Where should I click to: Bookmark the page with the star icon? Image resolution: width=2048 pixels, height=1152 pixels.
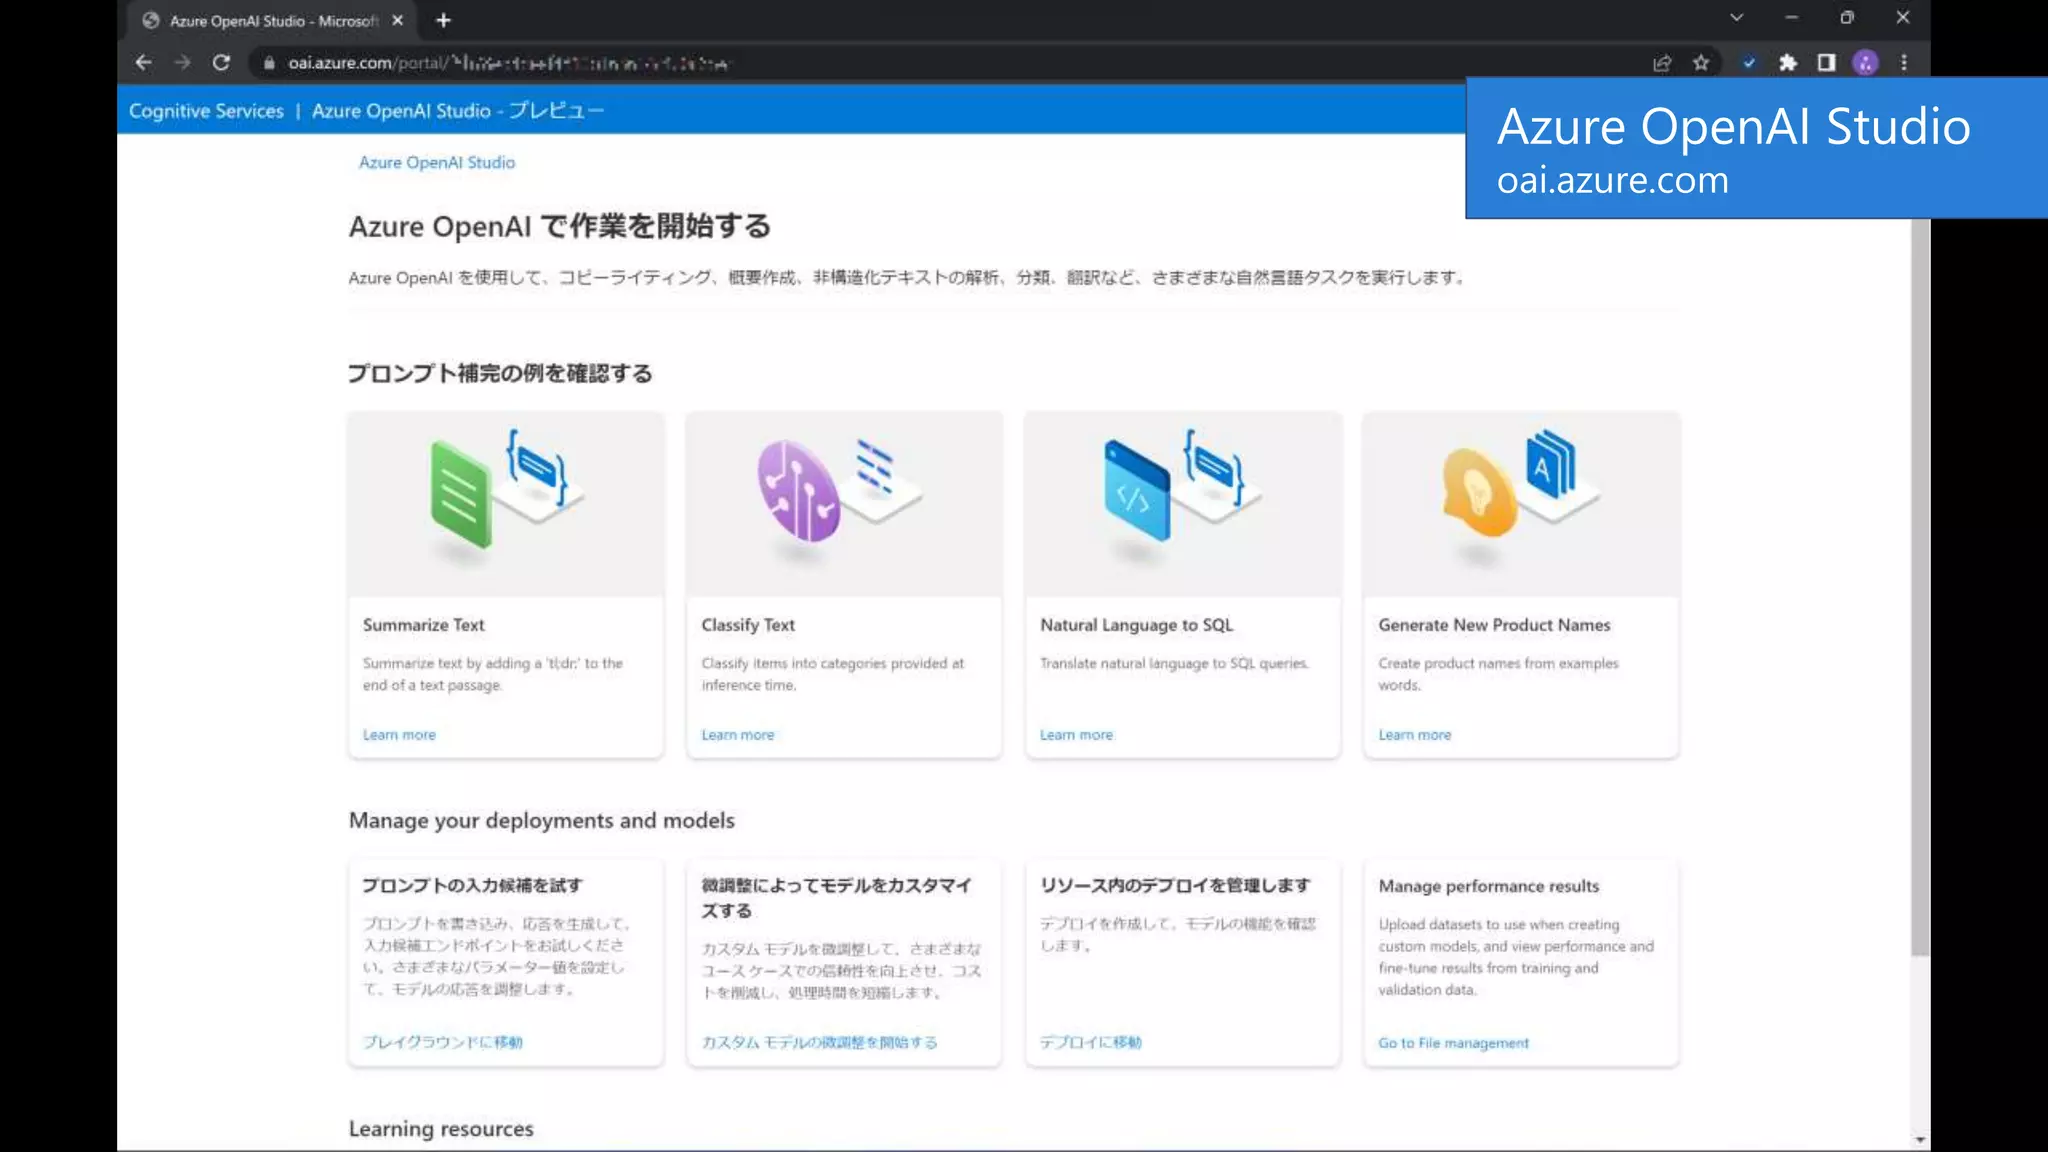pos(1701,63)
